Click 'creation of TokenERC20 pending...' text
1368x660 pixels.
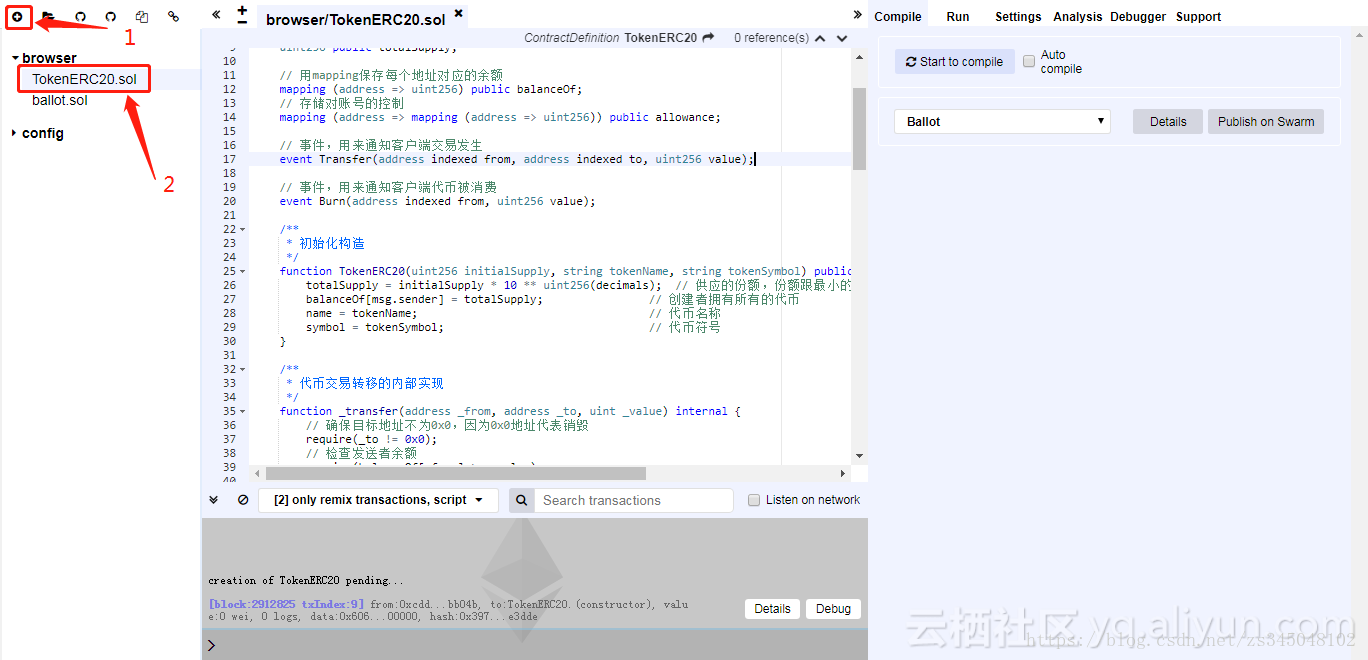306,580
